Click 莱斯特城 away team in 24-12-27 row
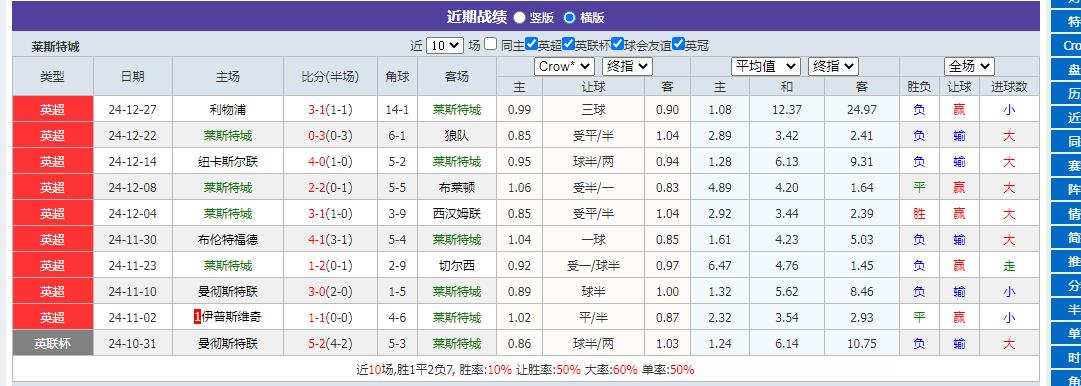The image size is (1081, 386). tap(456, 110)
